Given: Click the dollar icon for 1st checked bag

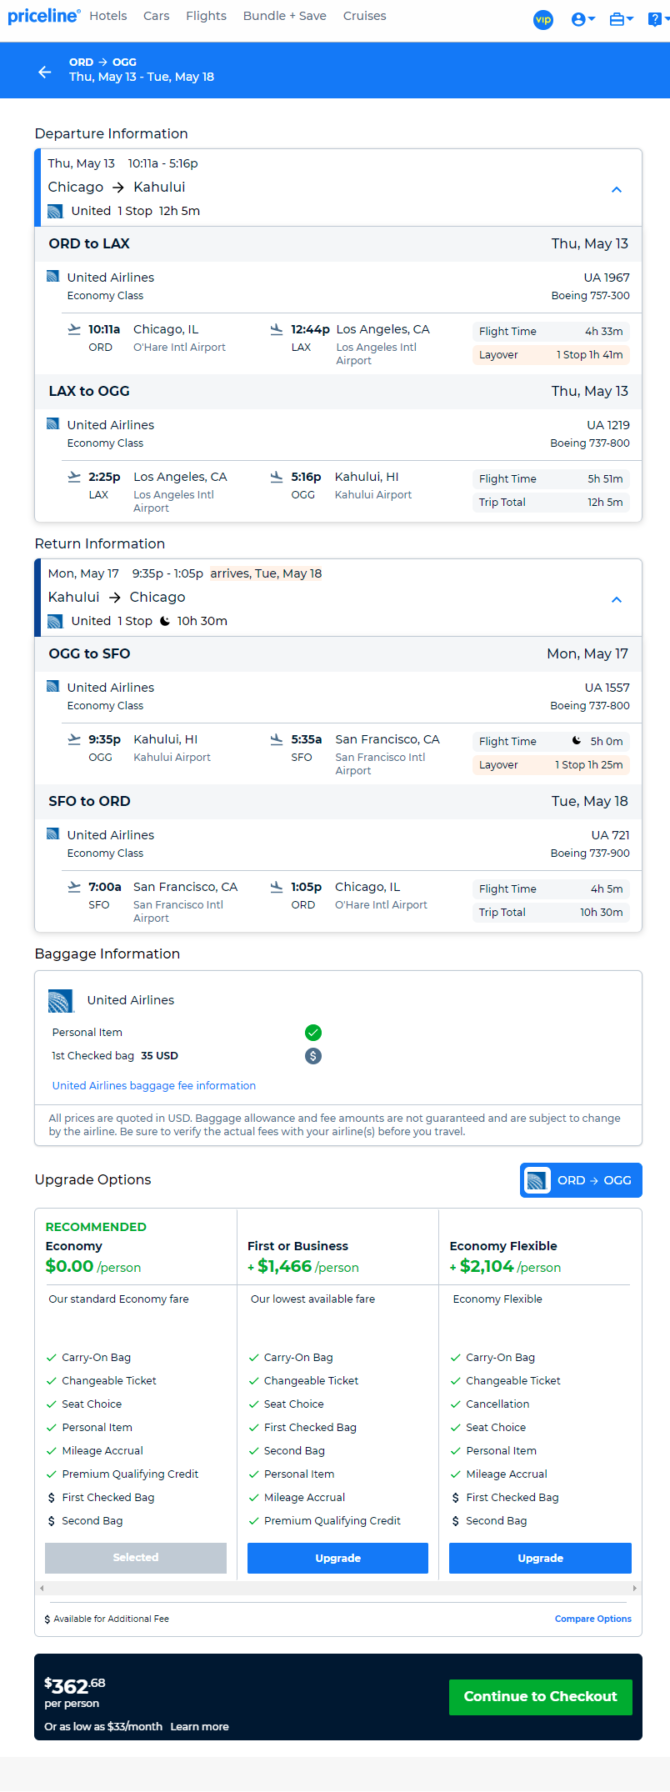Looking at the screenshot, I should pos(313,1056).
